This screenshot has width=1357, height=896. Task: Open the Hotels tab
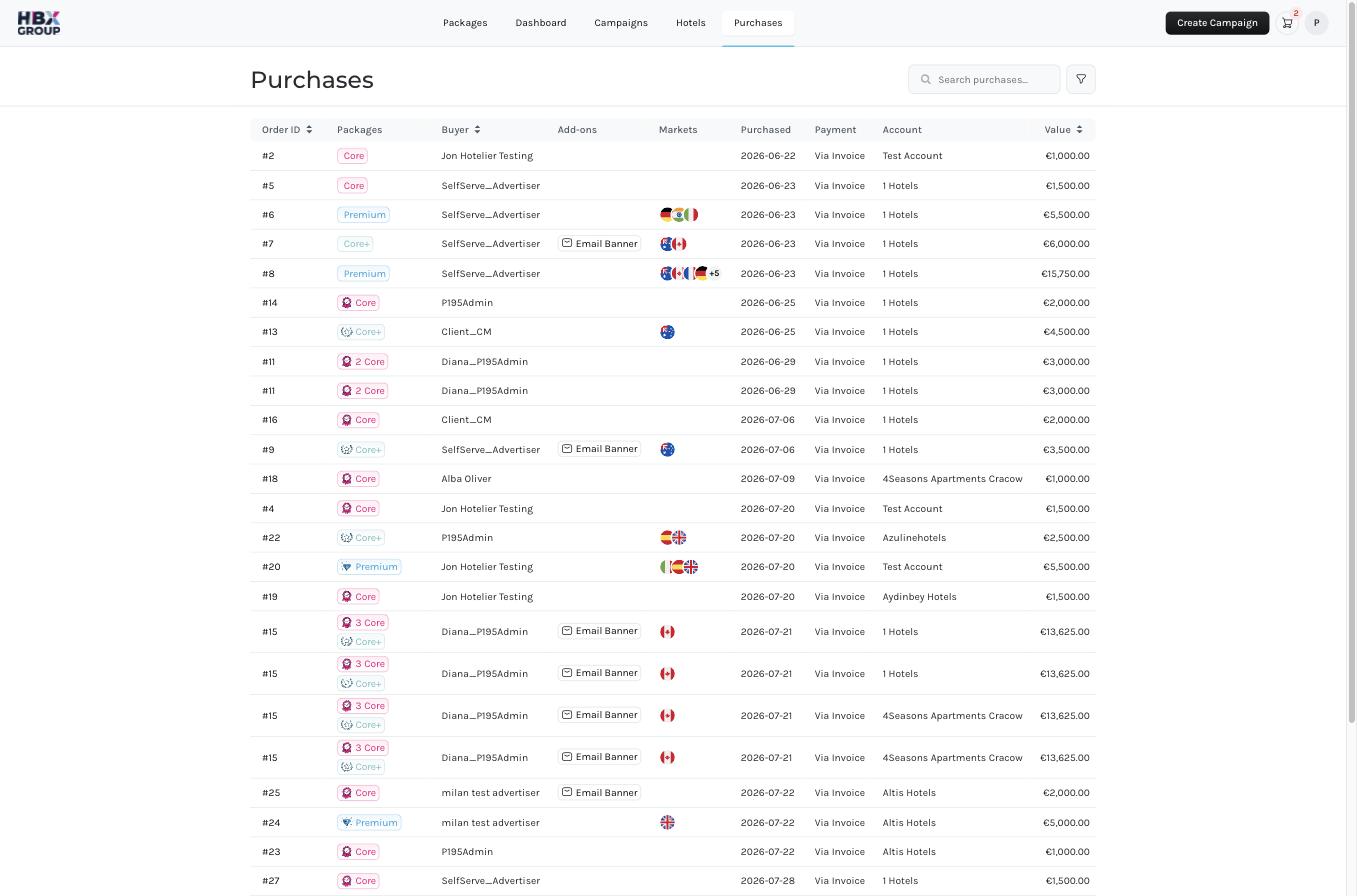coord(691,23)
